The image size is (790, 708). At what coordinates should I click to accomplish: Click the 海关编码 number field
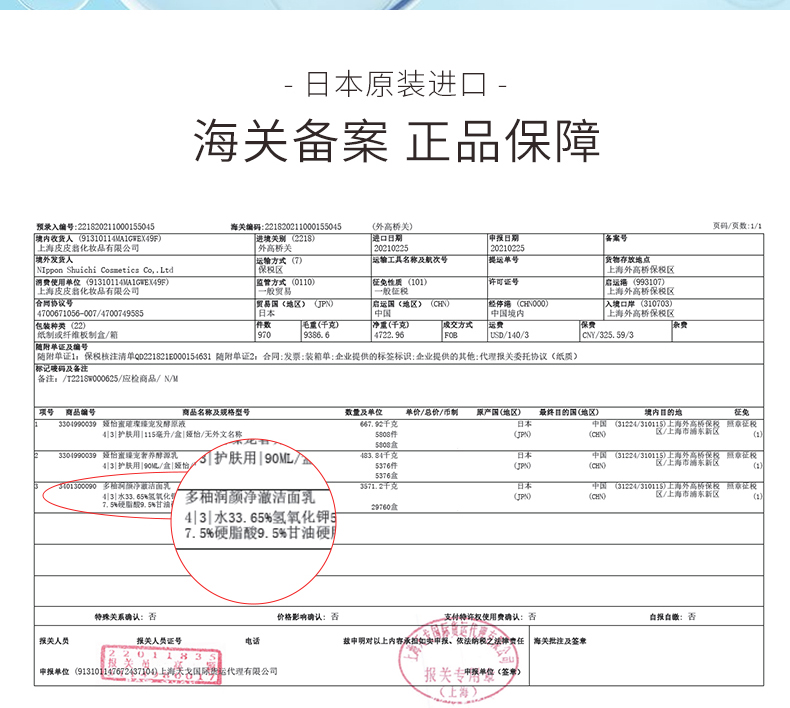[286, 227]
